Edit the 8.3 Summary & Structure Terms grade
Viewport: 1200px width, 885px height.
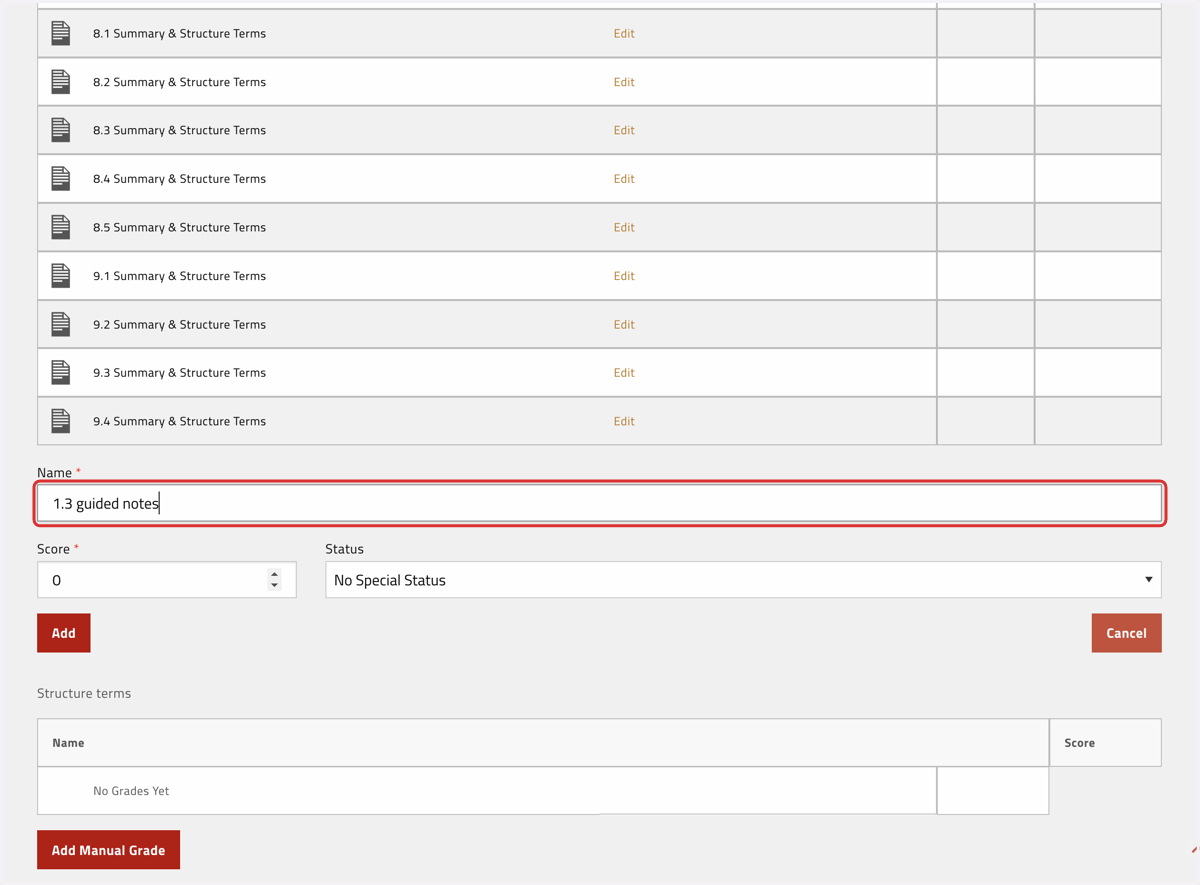pos(624,130)
